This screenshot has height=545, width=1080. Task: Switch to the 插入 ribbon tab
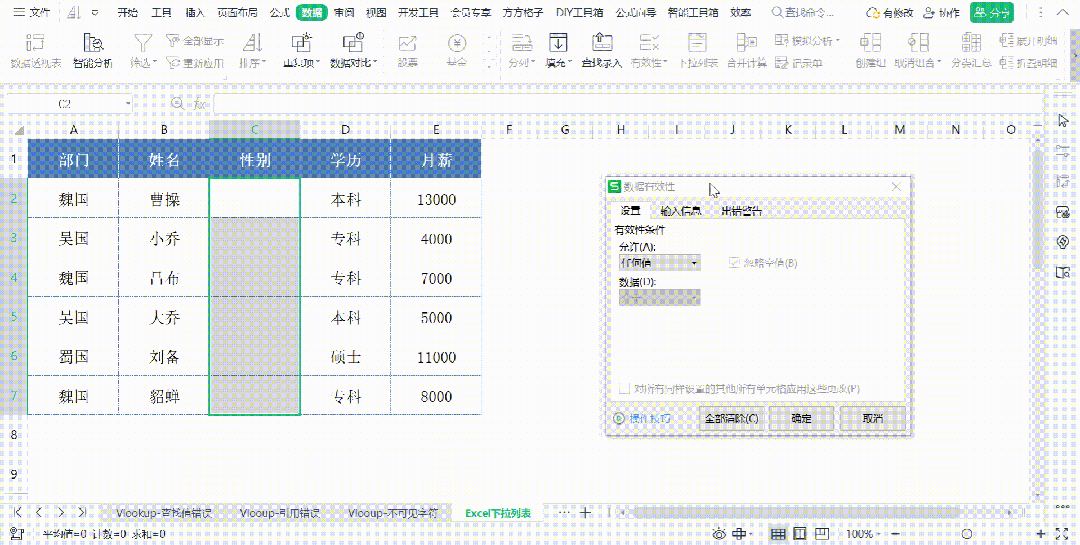(x=196, y=12)
